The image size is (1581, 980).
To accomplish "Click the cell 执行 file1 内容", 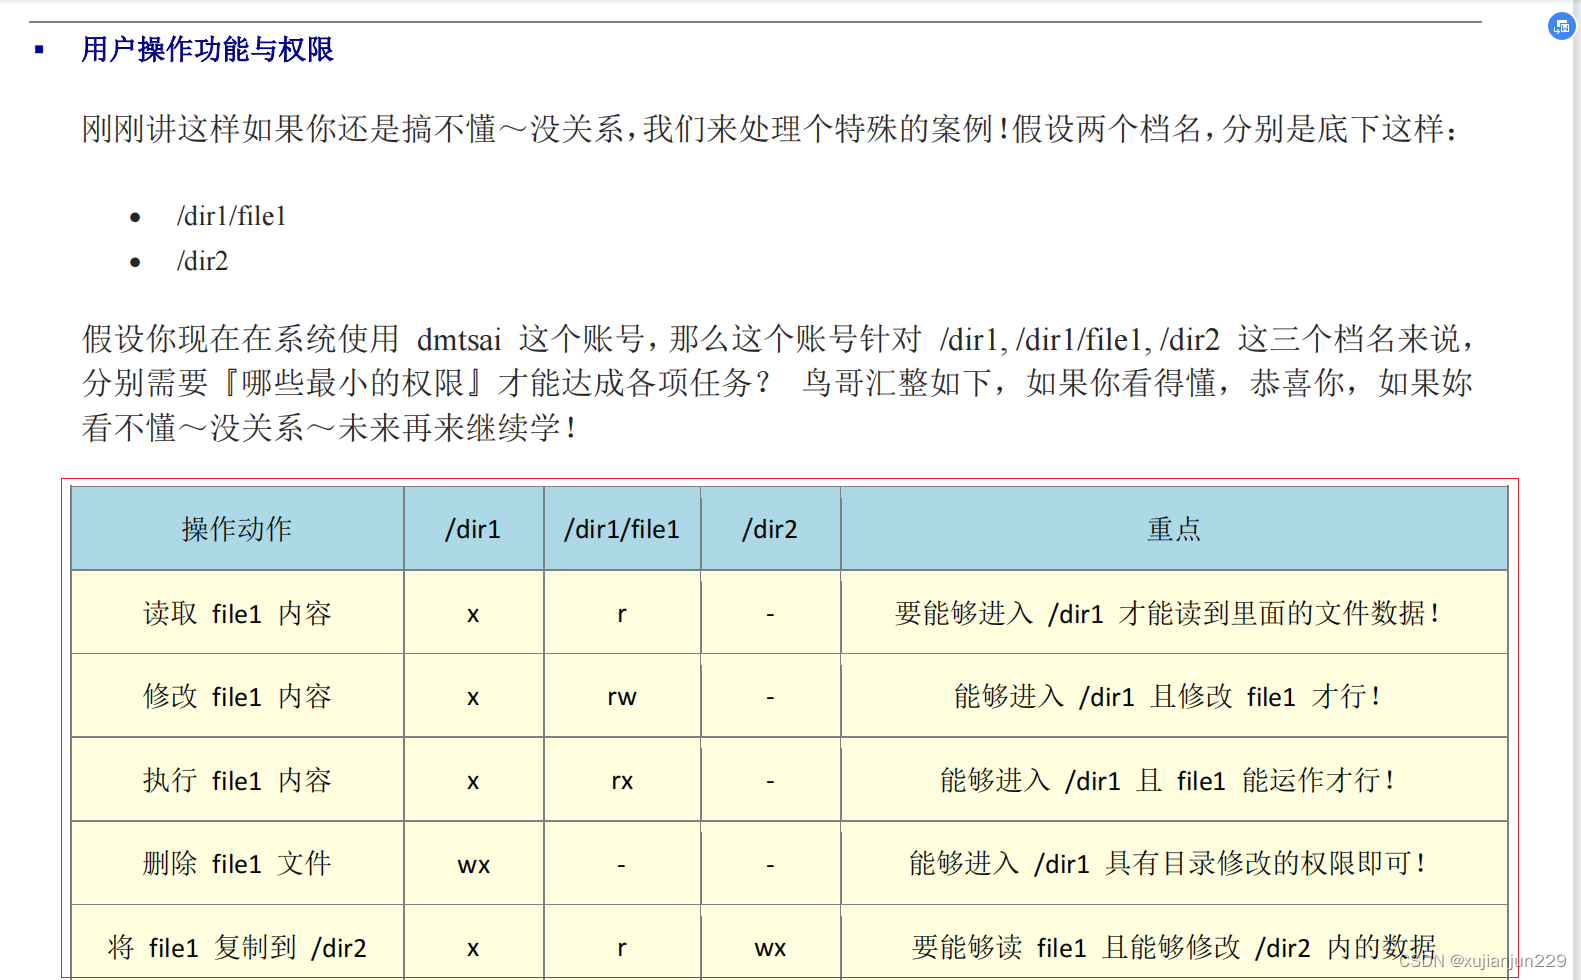I will pos(237,780).
